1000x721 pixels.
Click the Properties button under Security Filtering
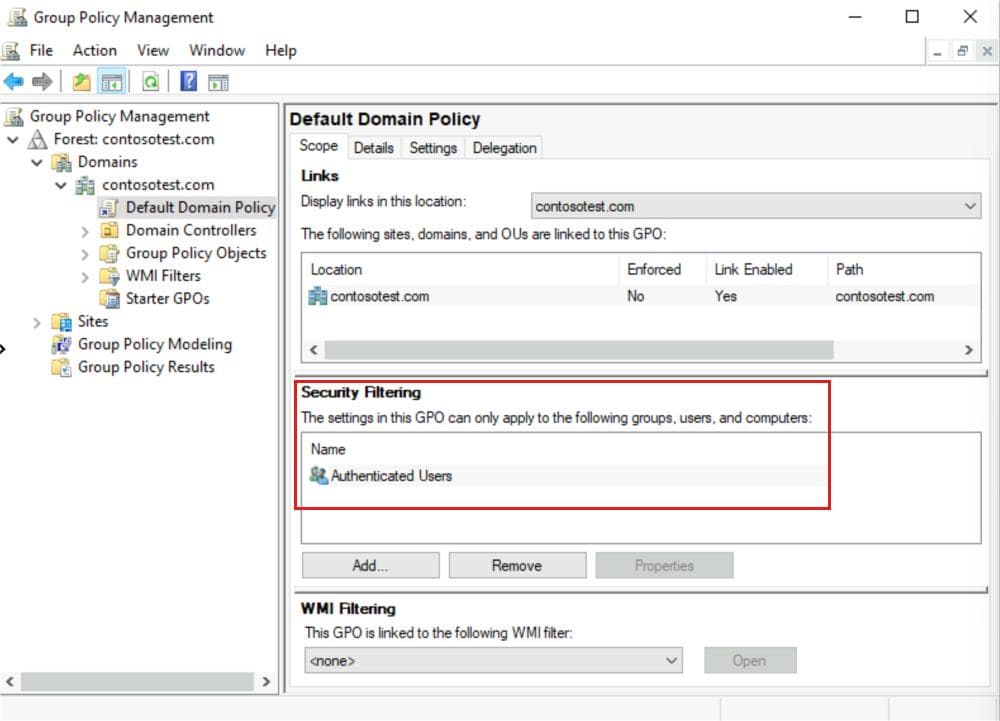(x=665, y=565)
